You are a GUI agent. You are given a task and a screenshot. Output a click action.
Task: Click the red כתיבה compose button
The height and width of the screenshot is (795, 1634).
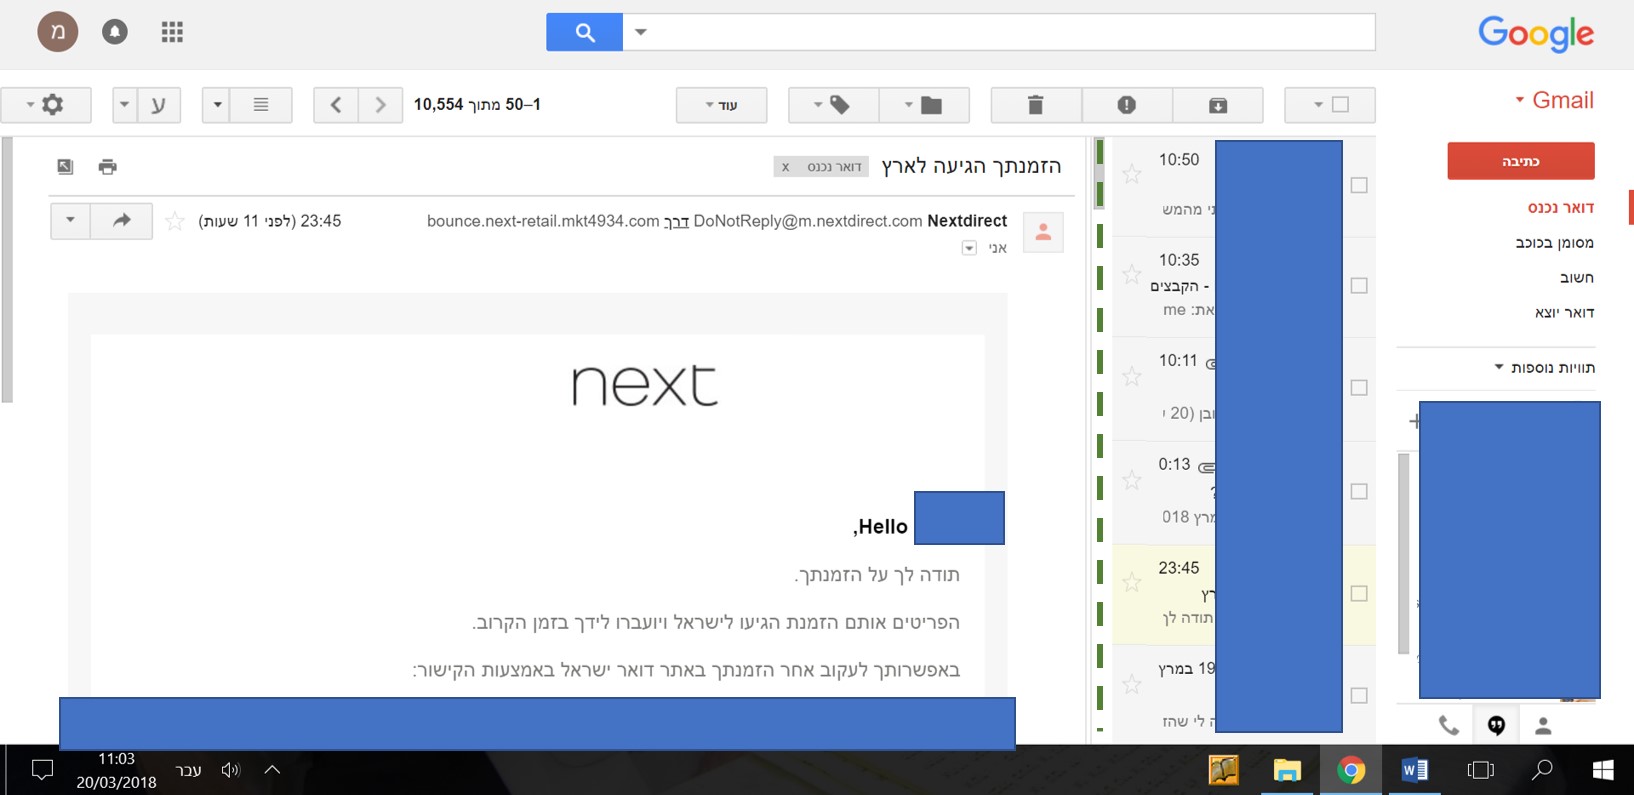(1521, 161)
